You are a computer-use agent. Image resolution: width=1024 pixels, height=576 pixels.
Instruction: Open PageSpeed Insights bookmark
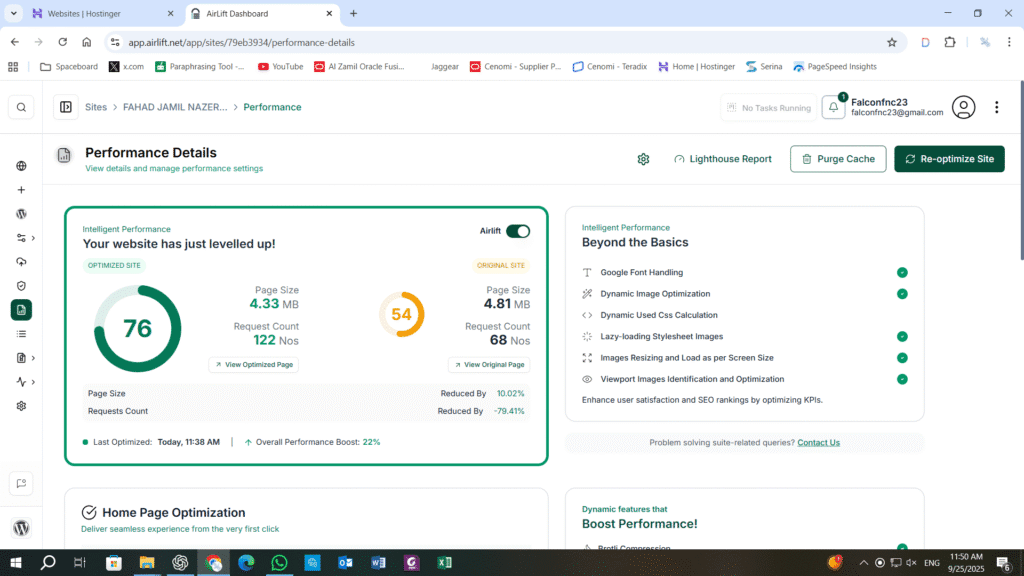tap(835, 67)
